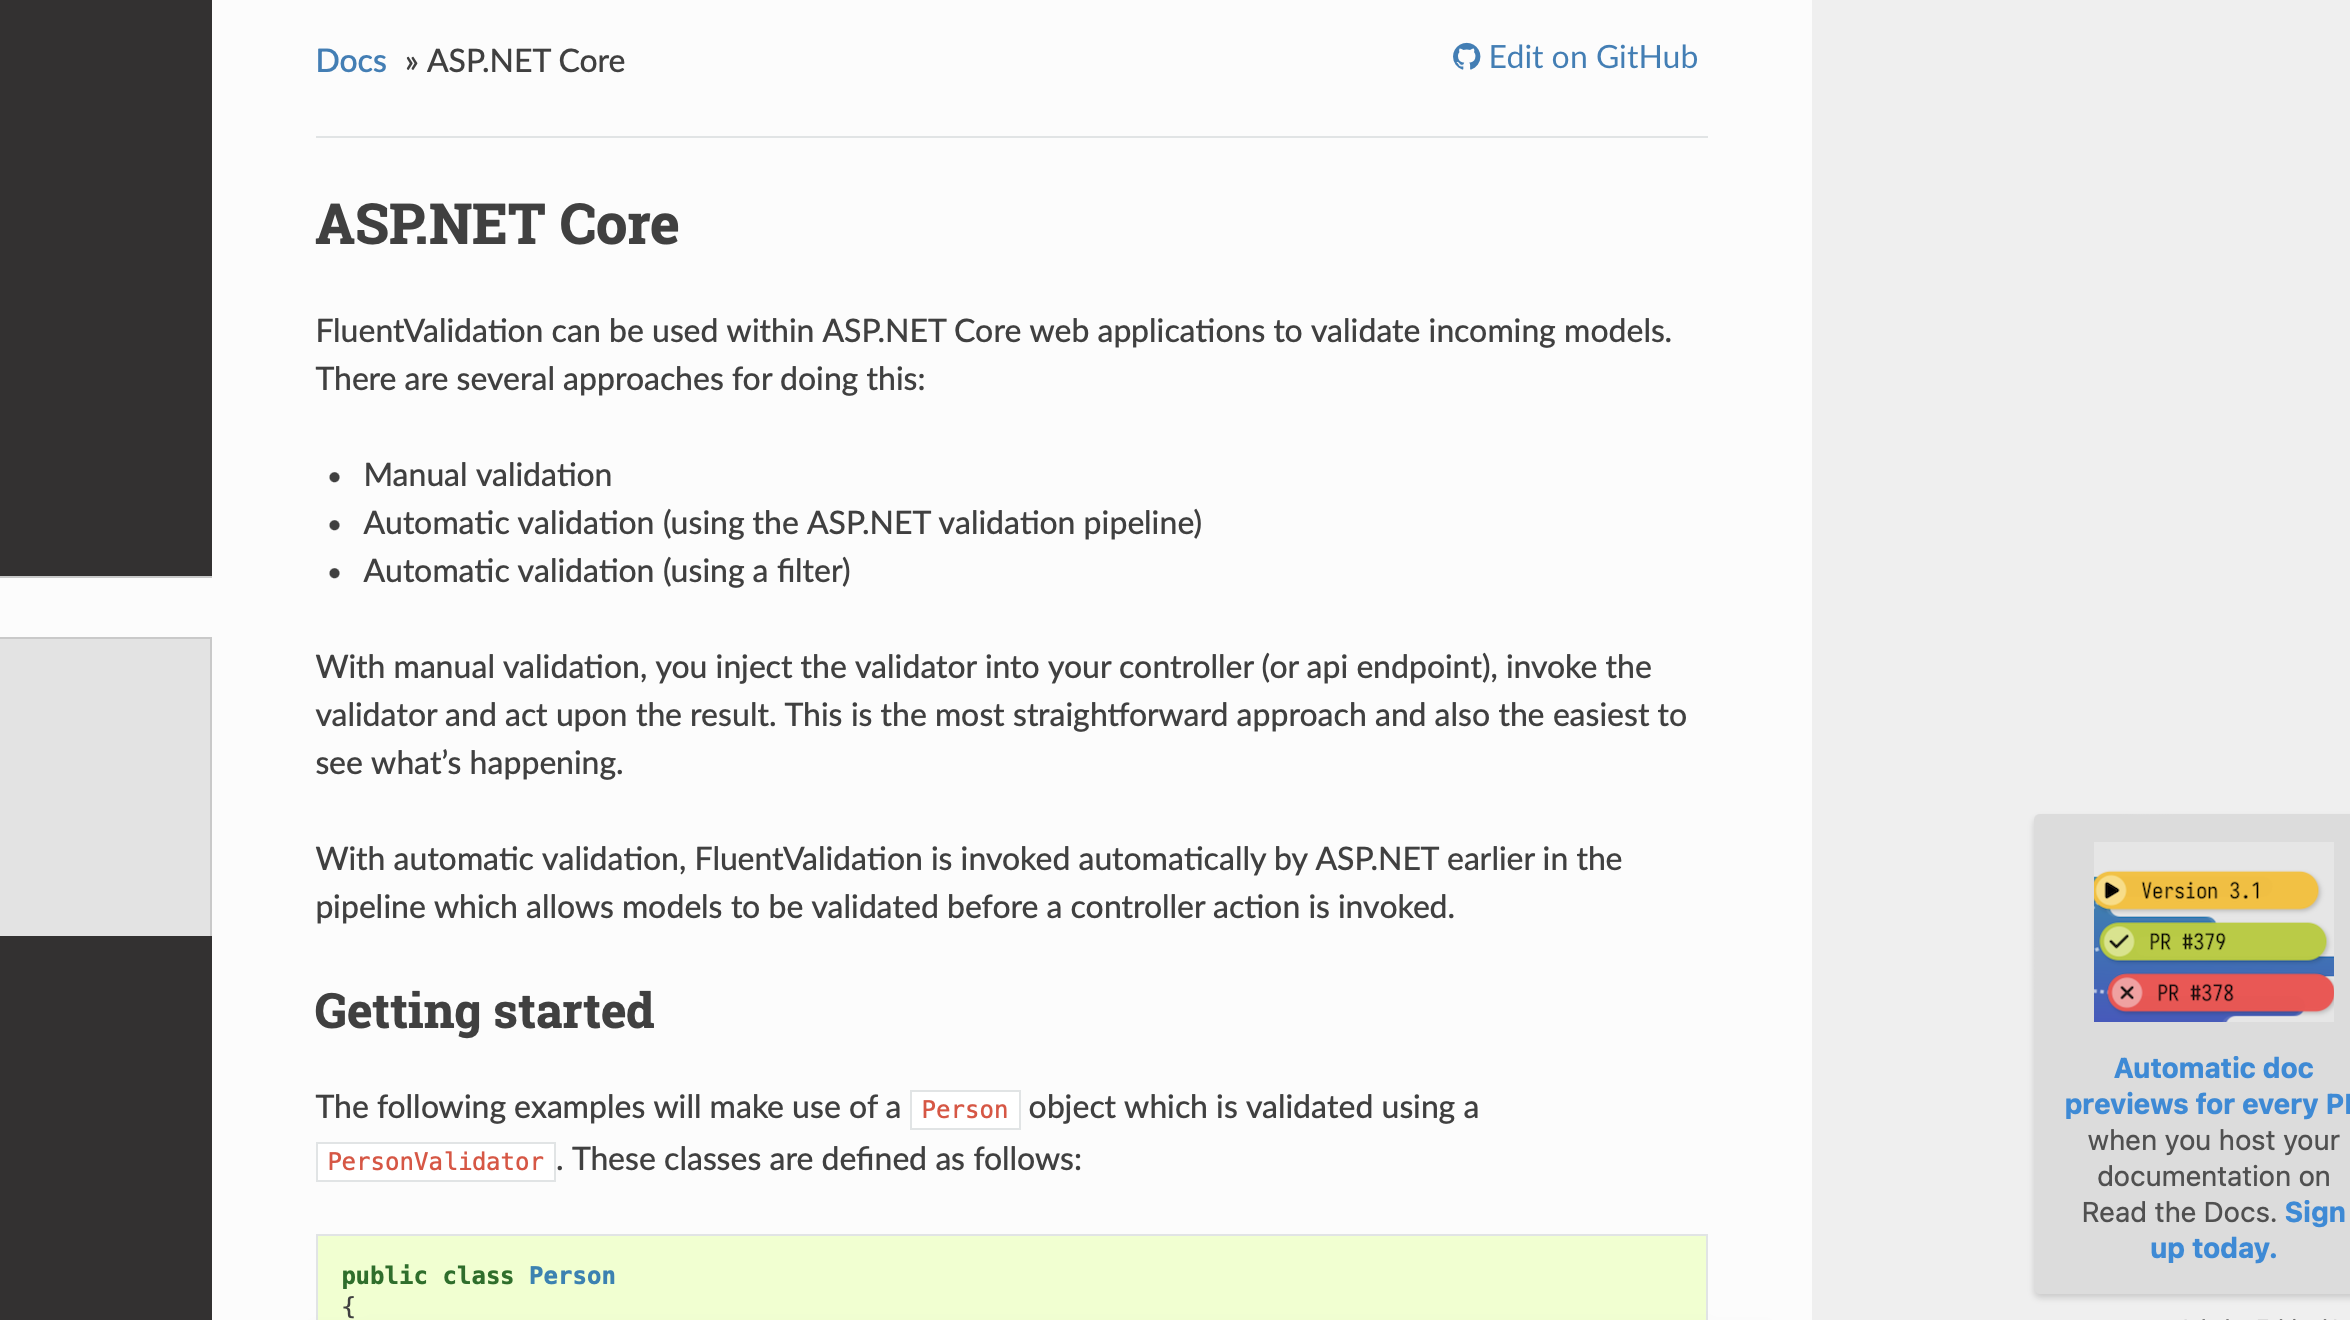Click the GitHub octocat icon

(x=1466, y=57)
